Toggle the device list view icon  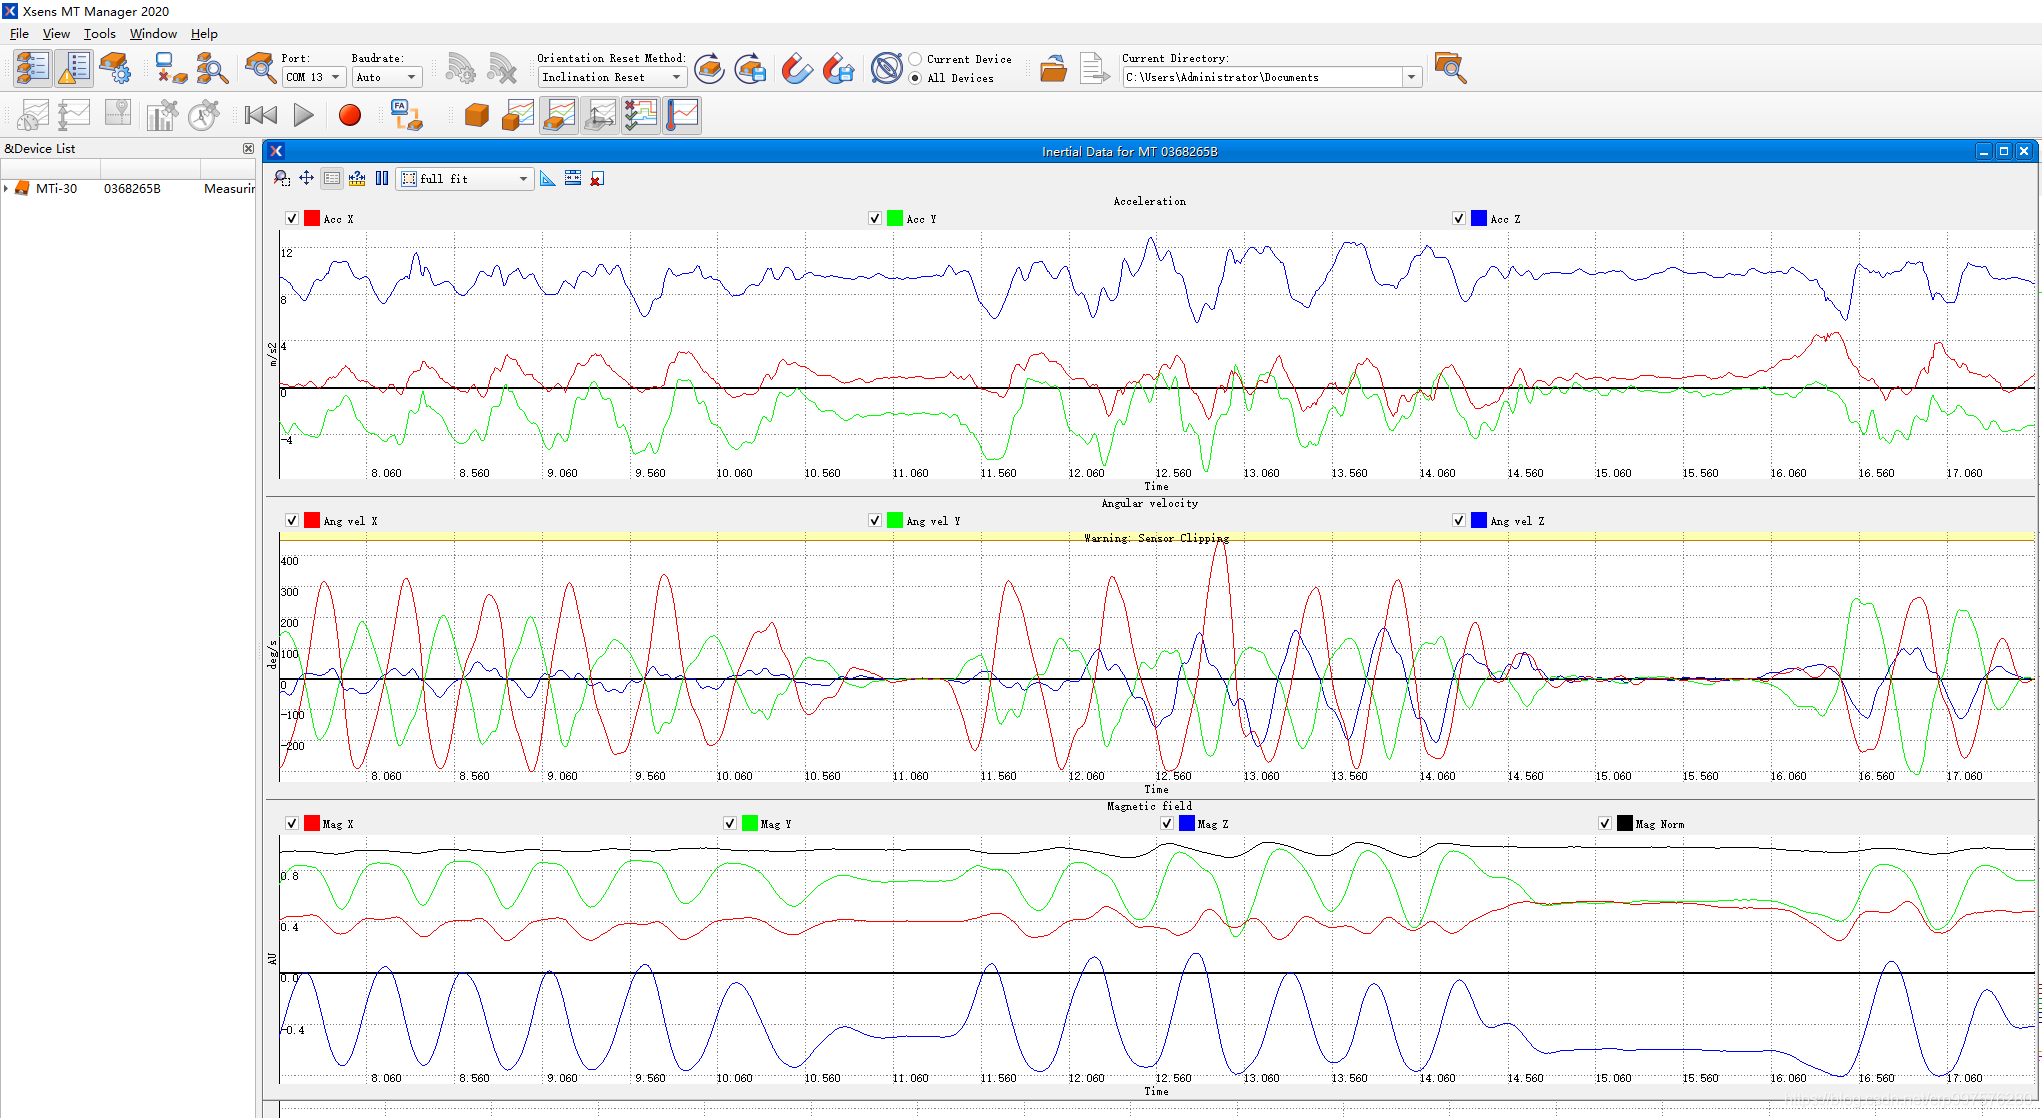point(32,68)
